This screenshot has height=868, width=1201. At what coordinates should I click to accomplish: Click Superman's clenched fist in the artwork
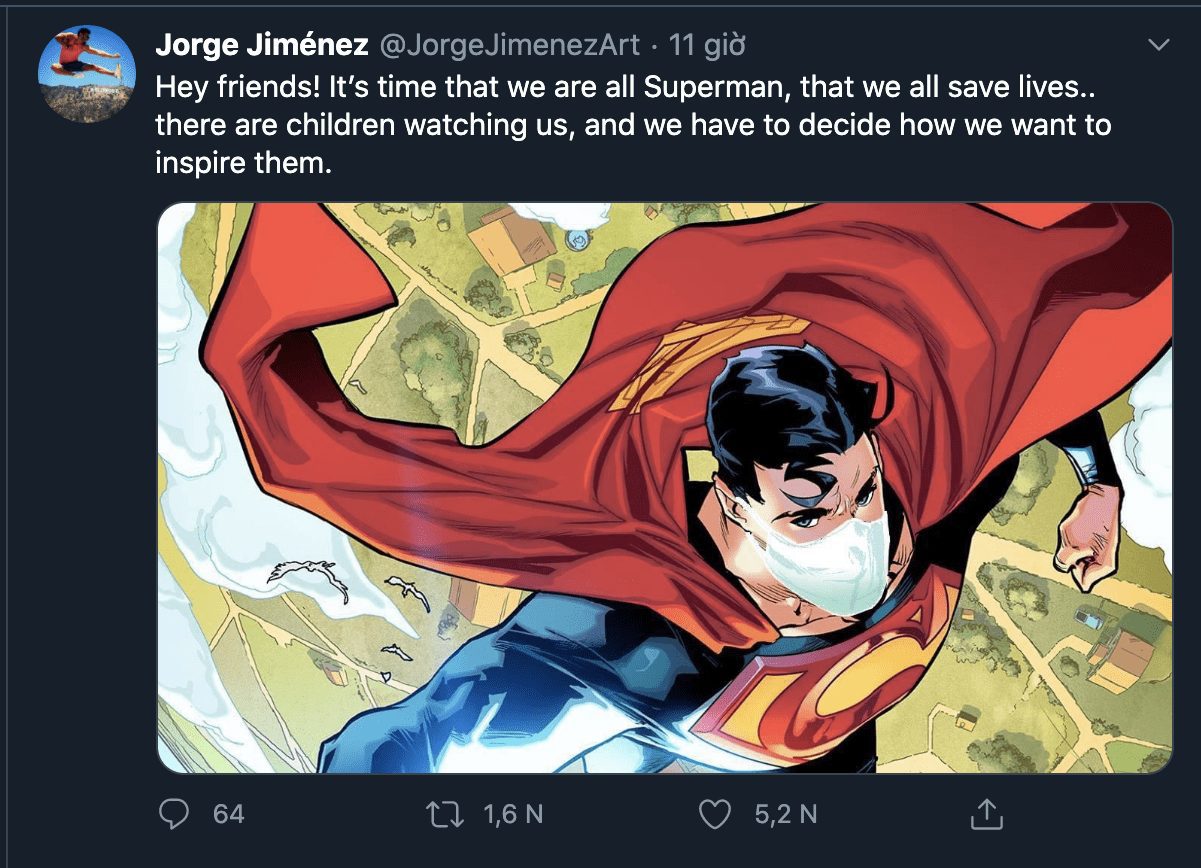tap(1090, 540)
